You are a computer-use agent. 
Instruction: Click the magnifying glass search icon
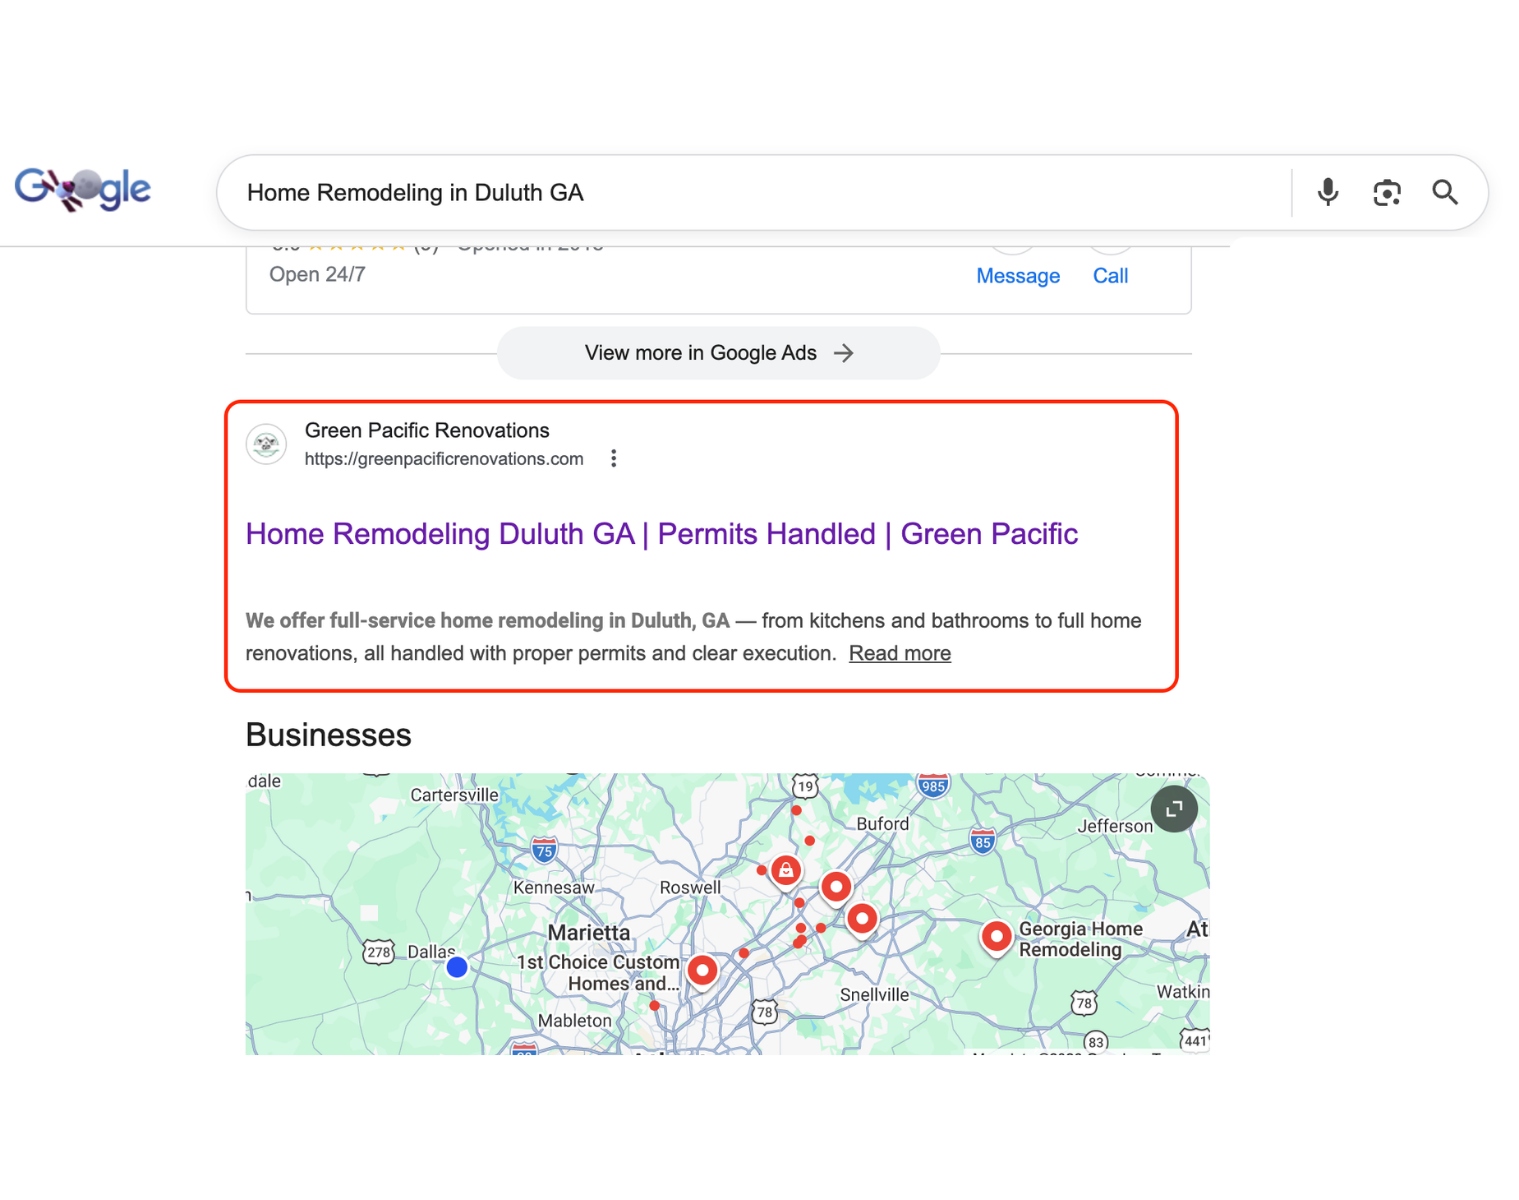(x=1446, y=192)
